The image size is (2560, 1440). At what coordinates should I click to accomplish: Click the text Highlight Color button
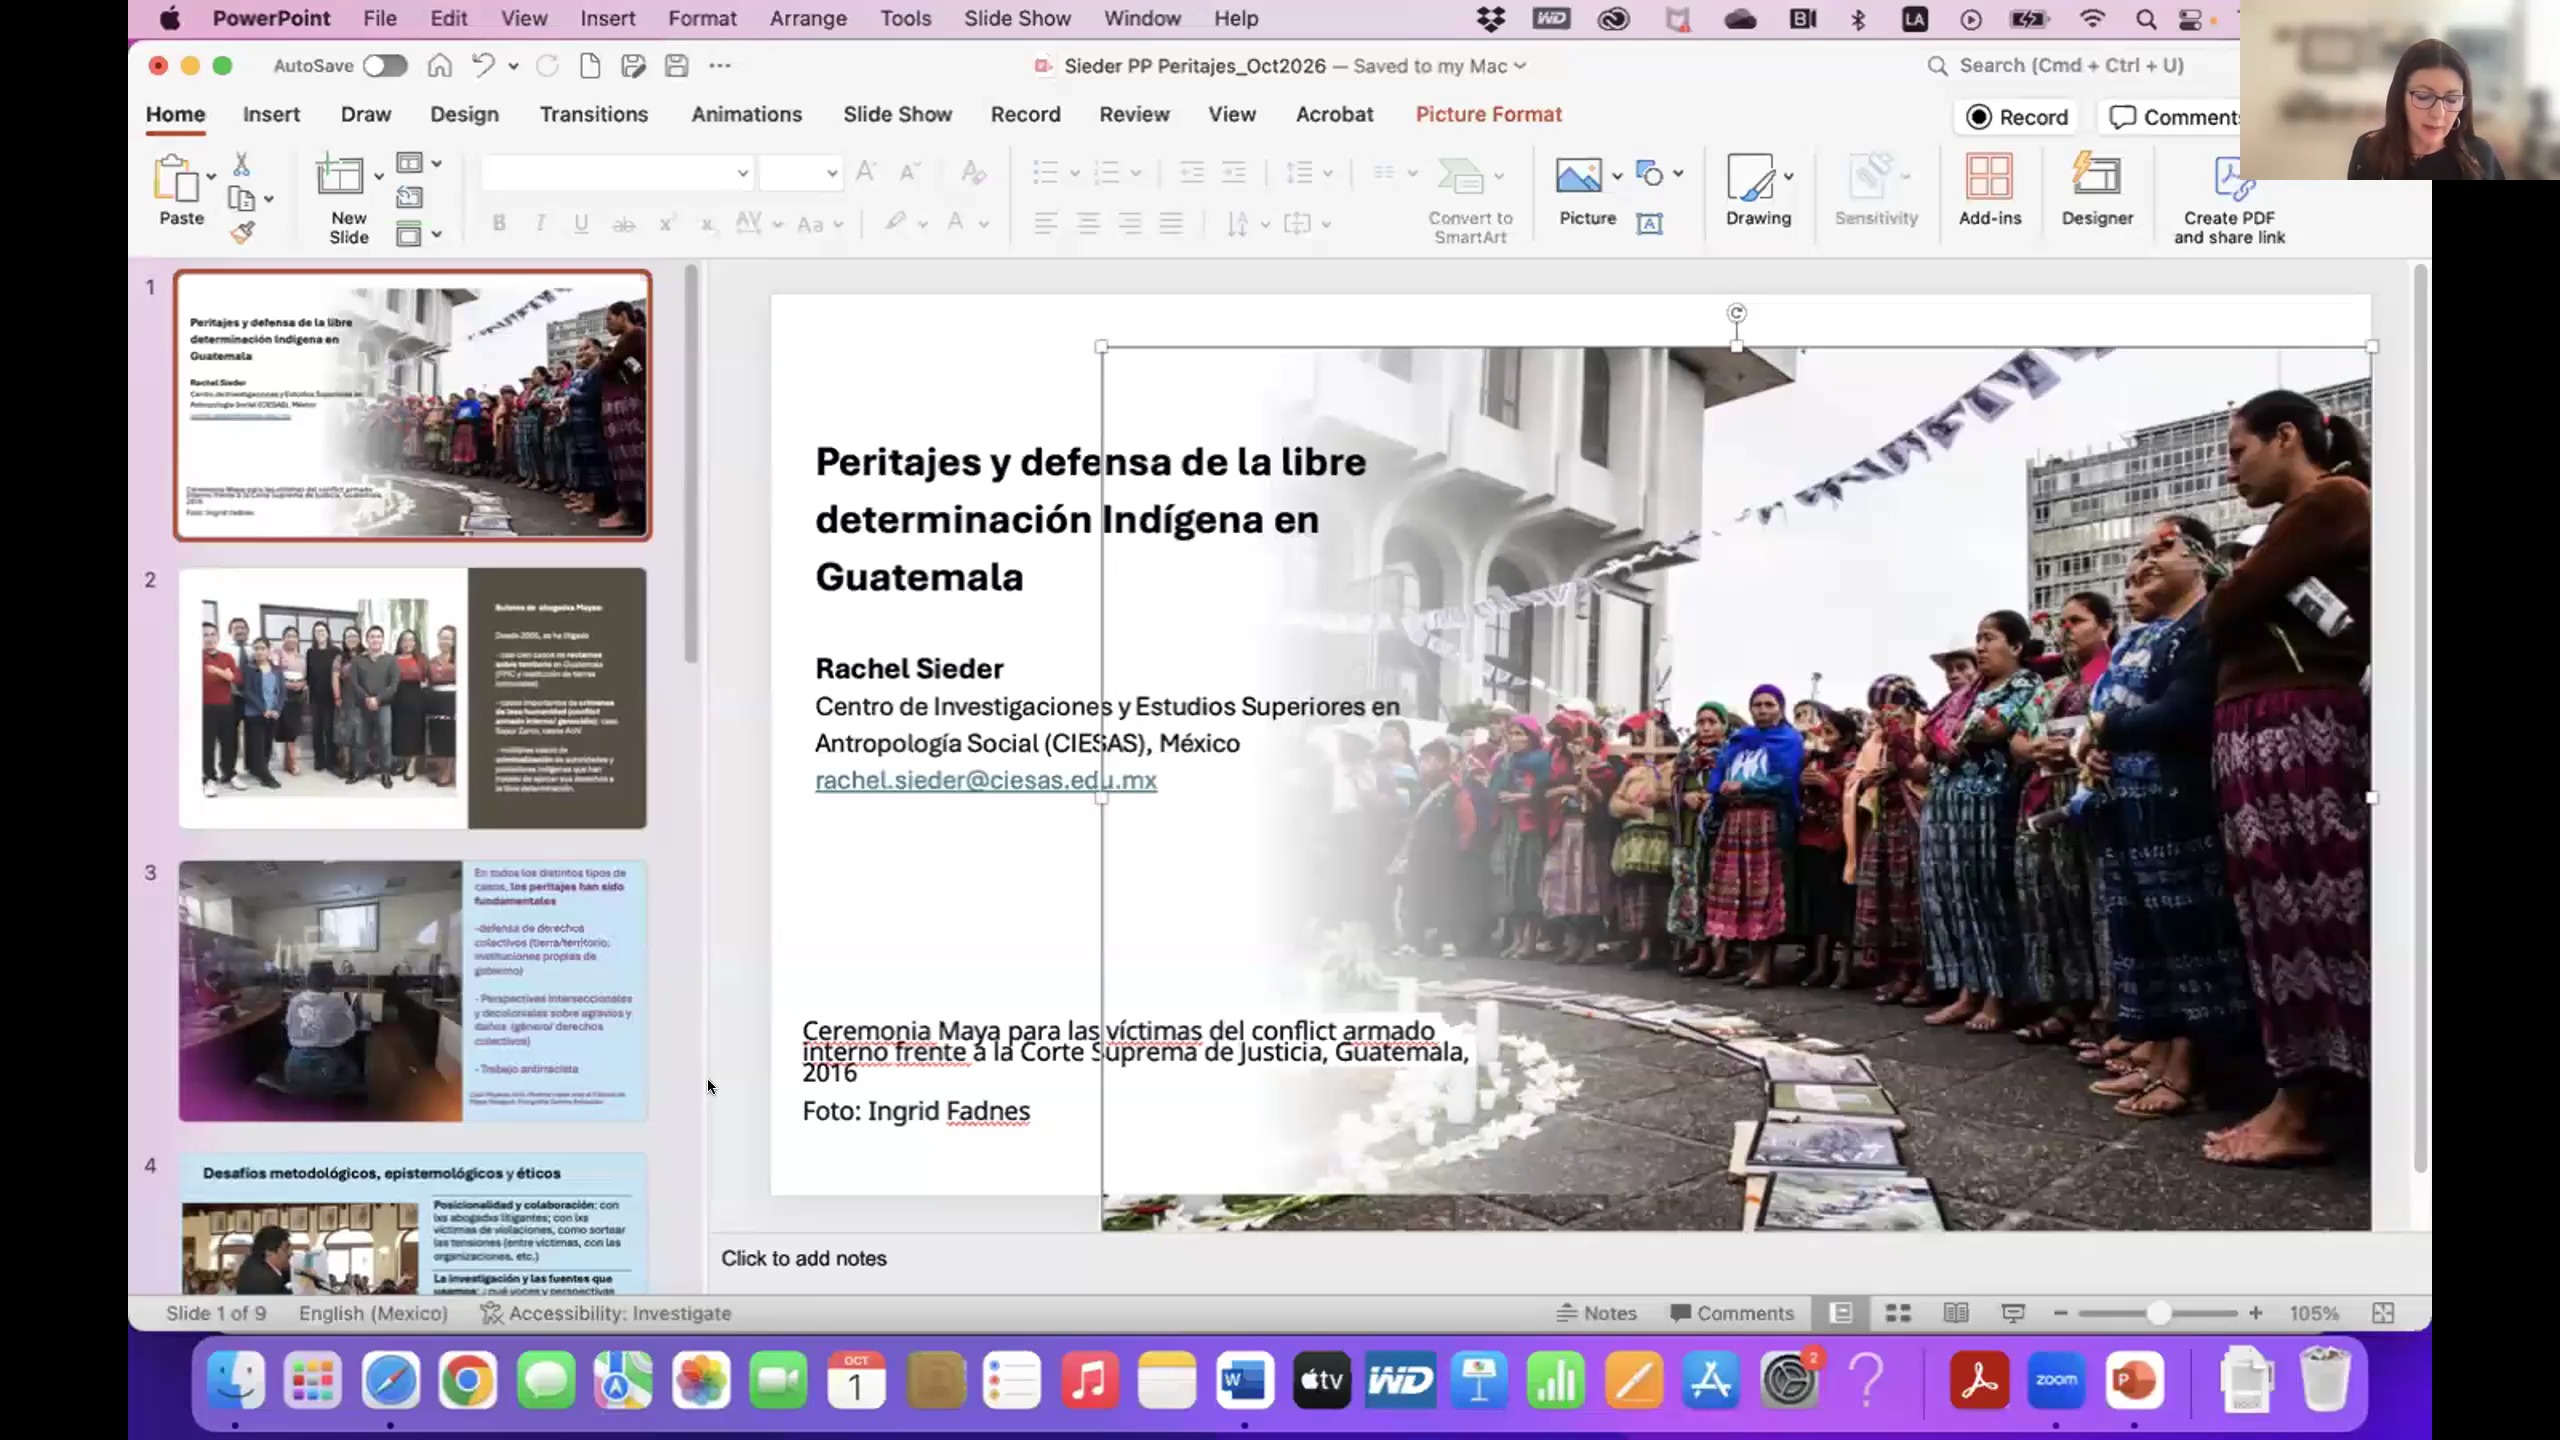(x=895, y=223)
